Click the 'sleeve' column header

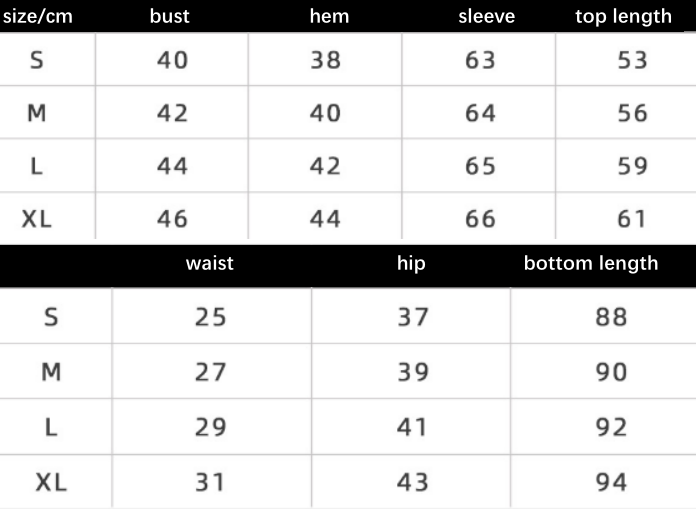click(x=486, y=16)
